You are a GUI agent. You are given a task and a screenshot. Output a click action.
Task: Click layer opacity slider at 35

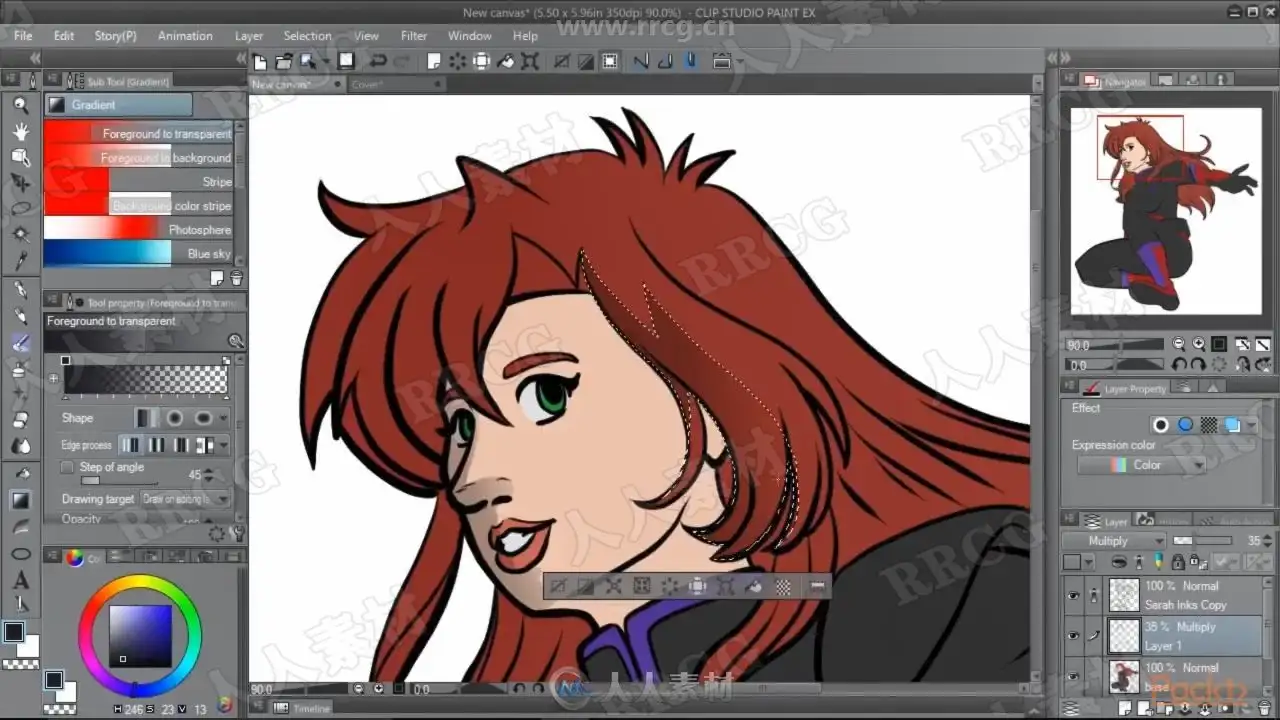tap(1201, 541)
